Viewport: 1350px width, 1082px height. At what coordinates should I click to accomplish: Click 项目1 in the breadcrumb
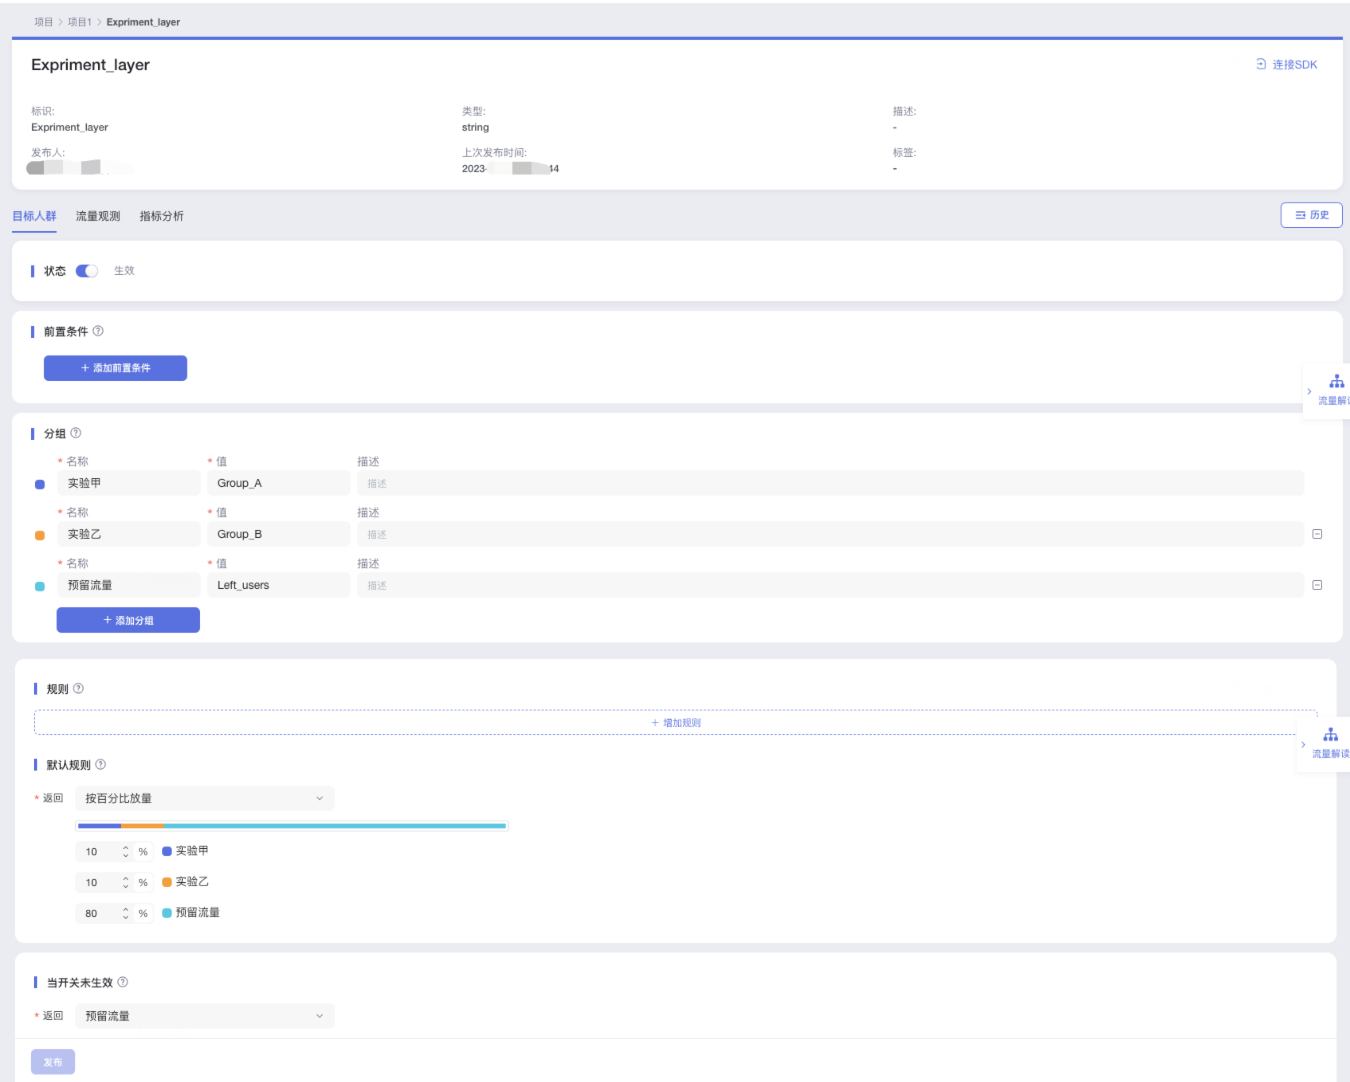pos(79,22)
